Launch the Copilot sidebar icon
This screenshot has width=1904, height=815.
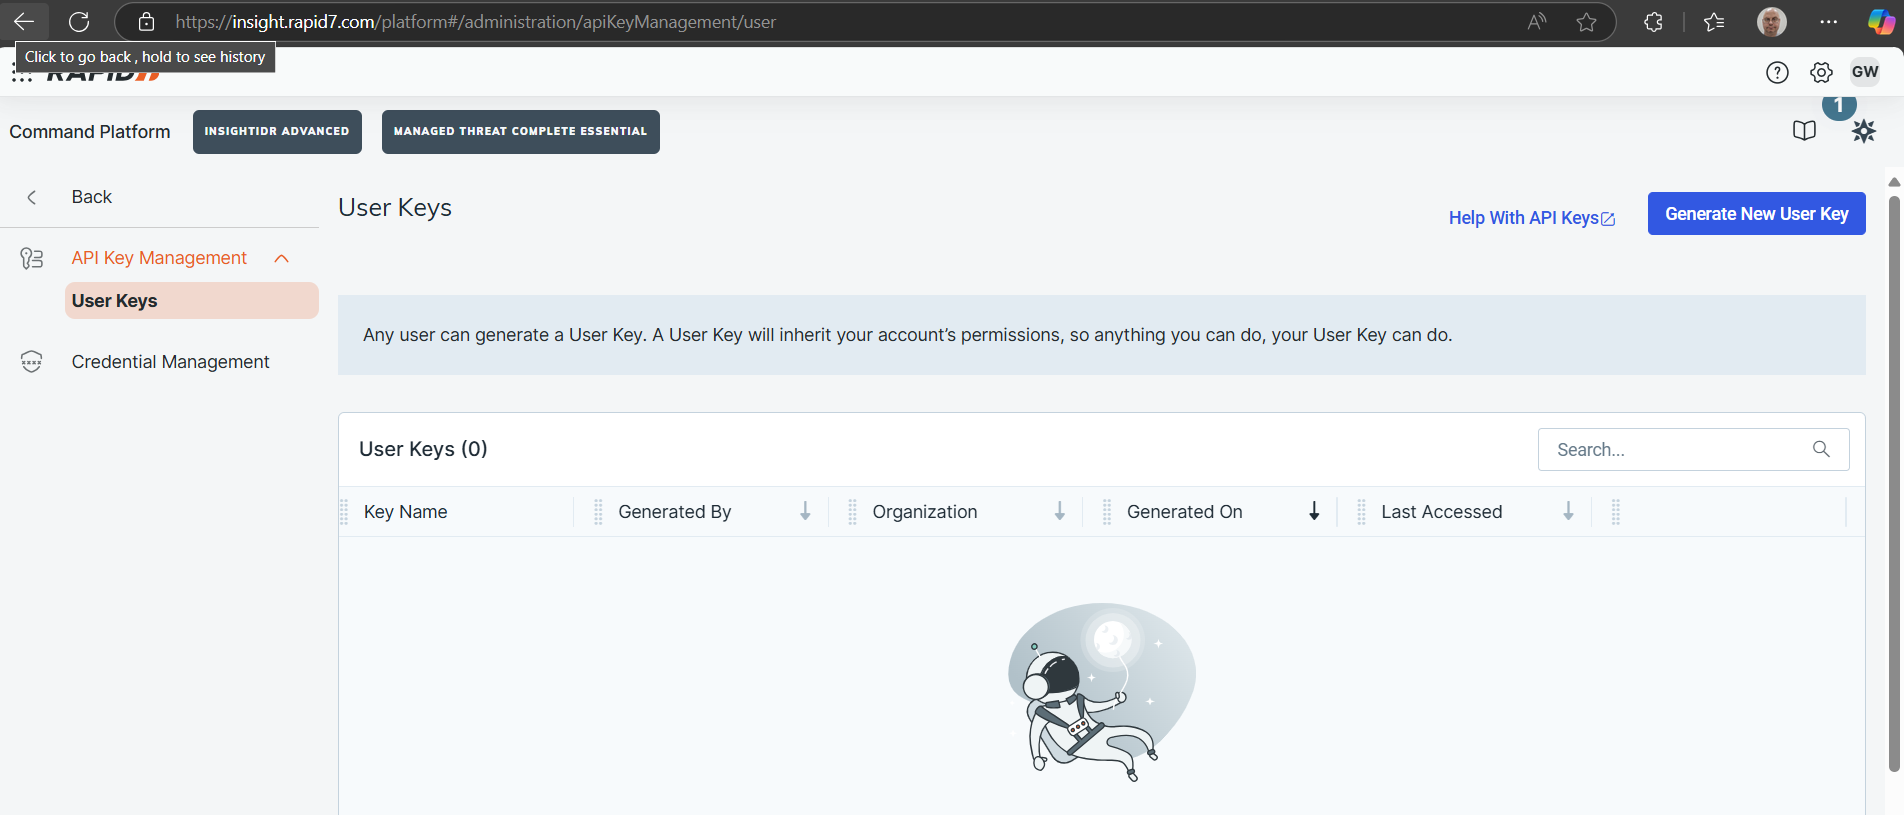1880,22
